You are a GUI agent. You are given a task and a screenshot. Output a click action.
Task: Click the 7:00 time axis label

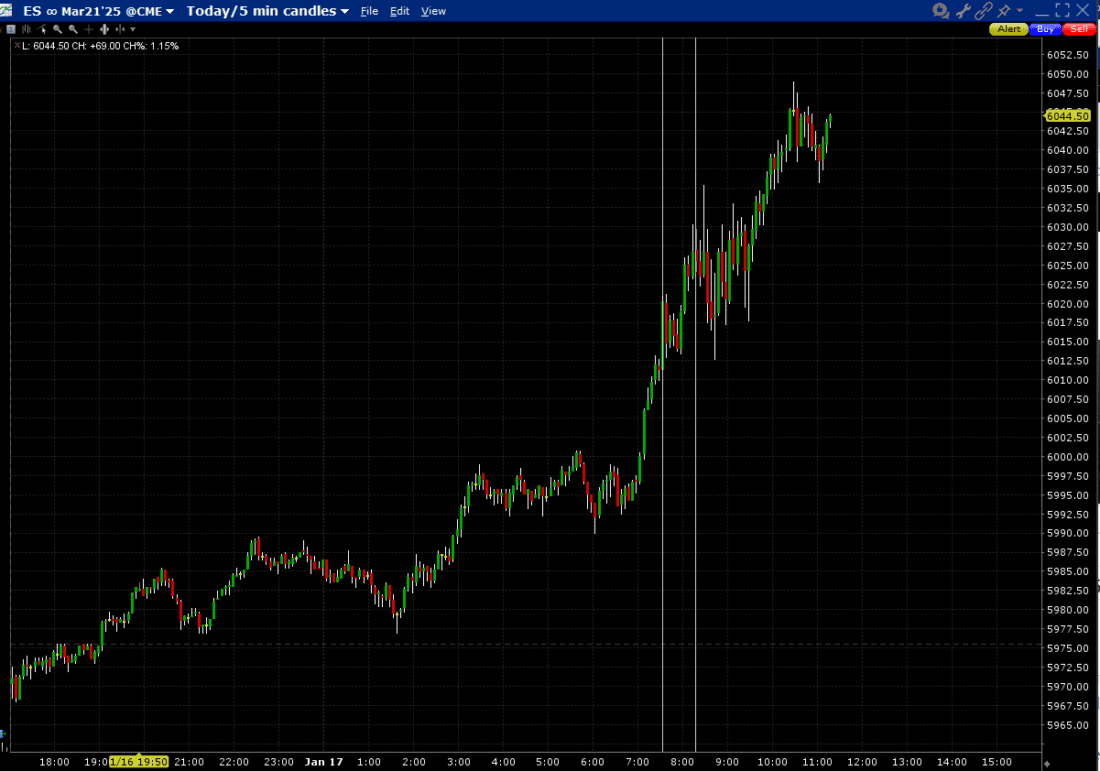[x=637, y=761]
